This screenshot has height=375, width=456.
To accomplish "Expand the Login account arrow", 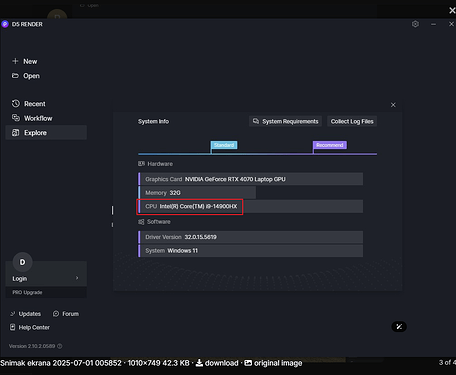I will (77, 278).
